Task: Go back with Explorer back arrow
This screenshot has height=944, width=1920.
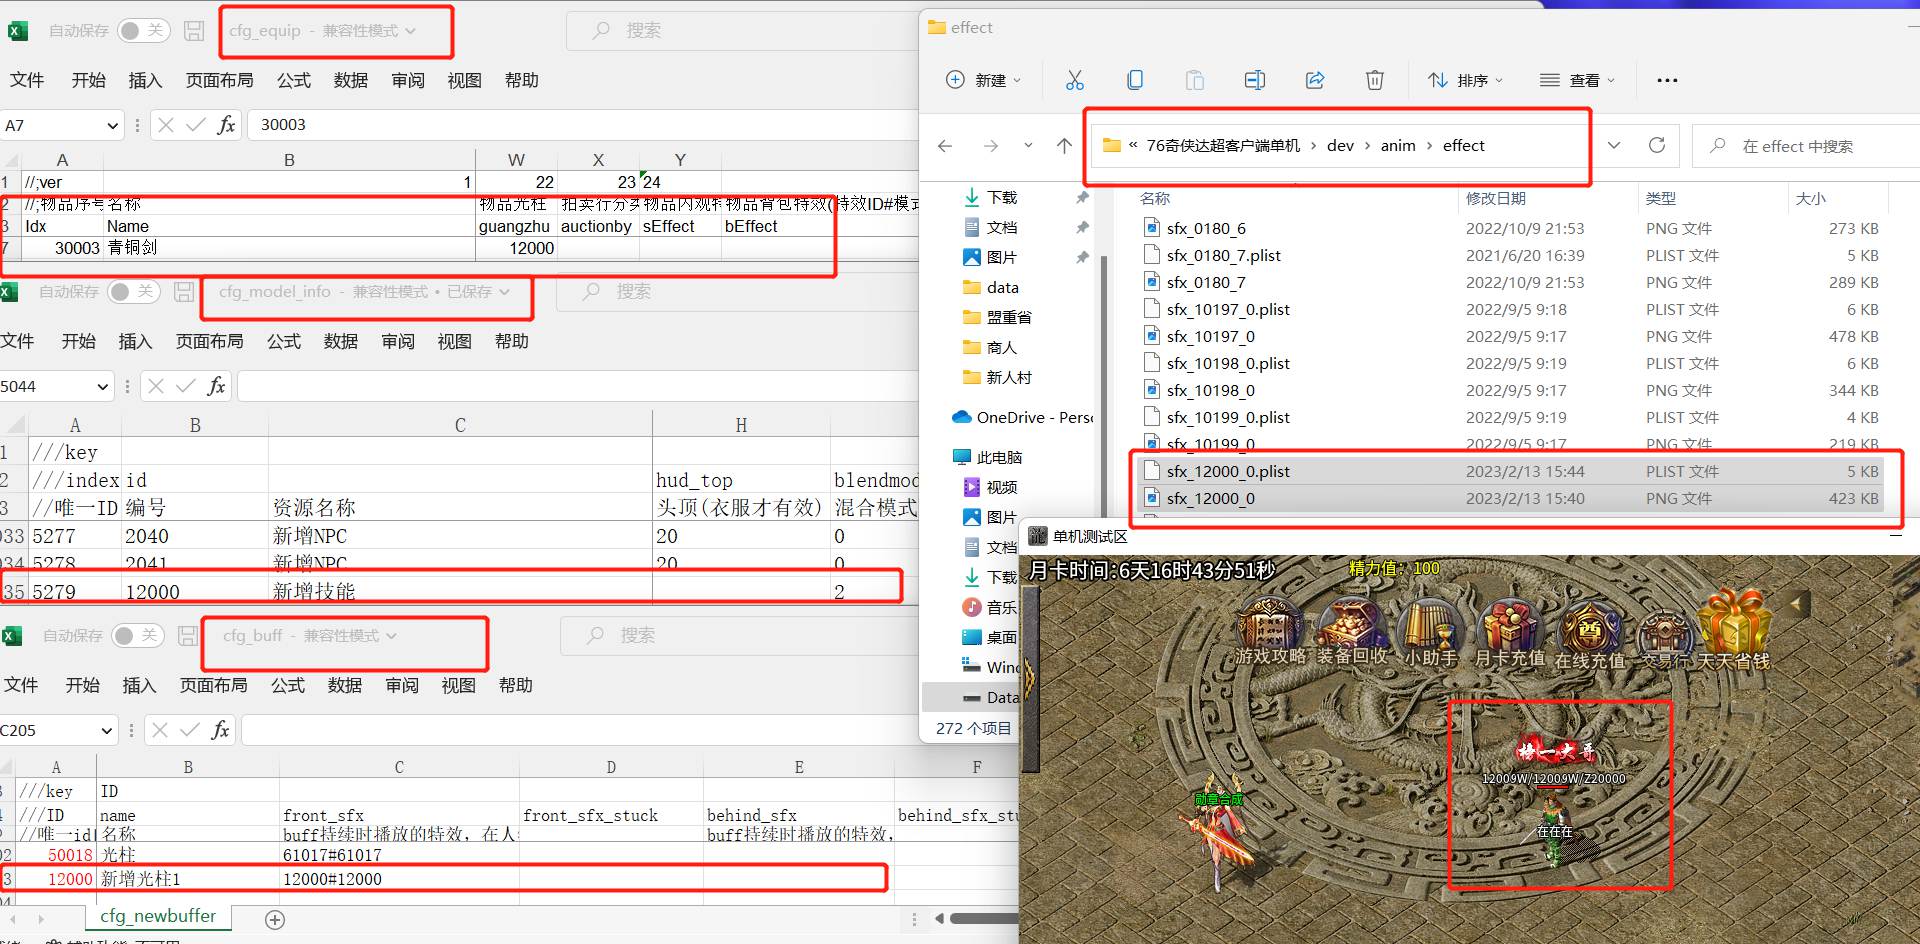Action: click(x=945, y=146)
